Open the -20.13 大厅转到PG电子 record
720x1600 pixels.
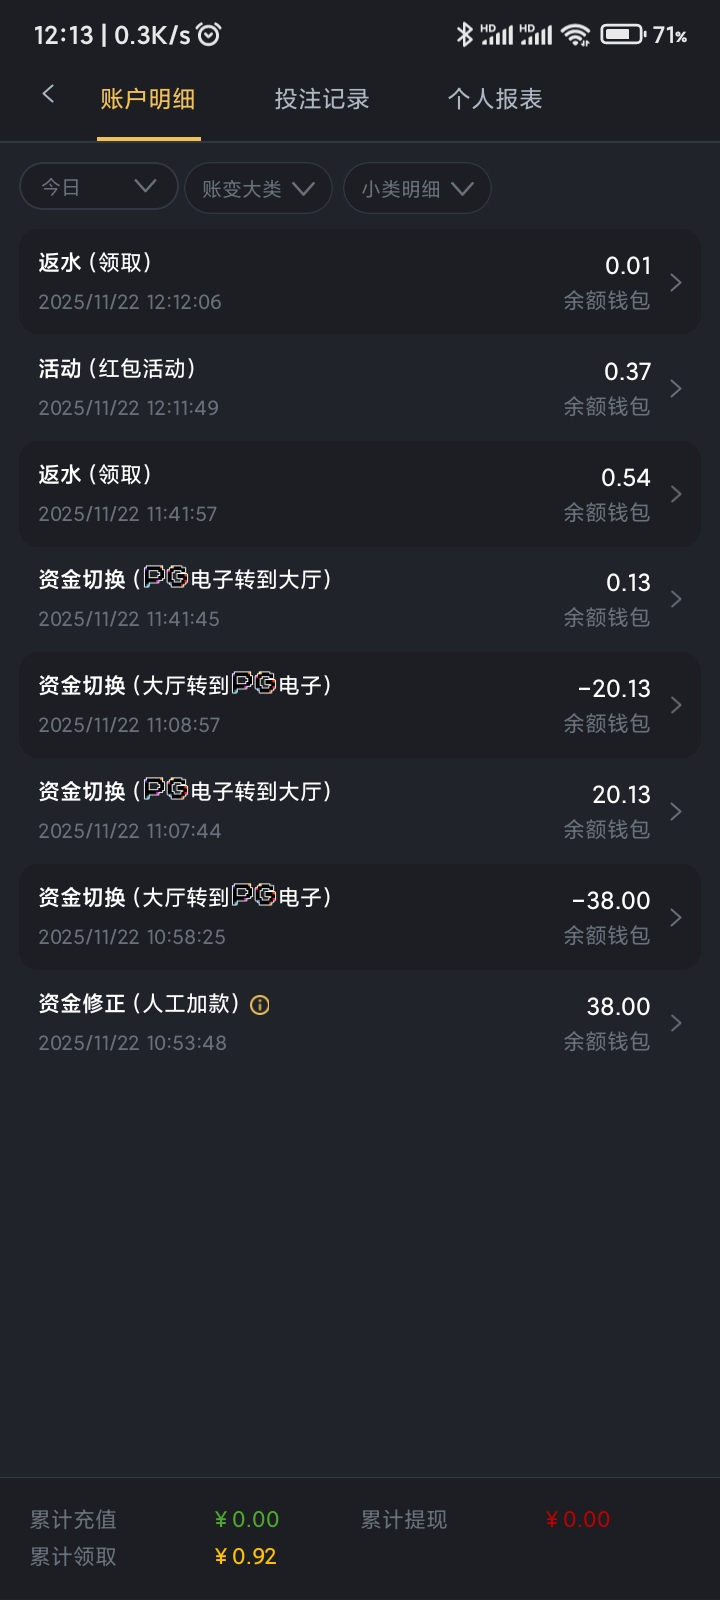point(360,705)
